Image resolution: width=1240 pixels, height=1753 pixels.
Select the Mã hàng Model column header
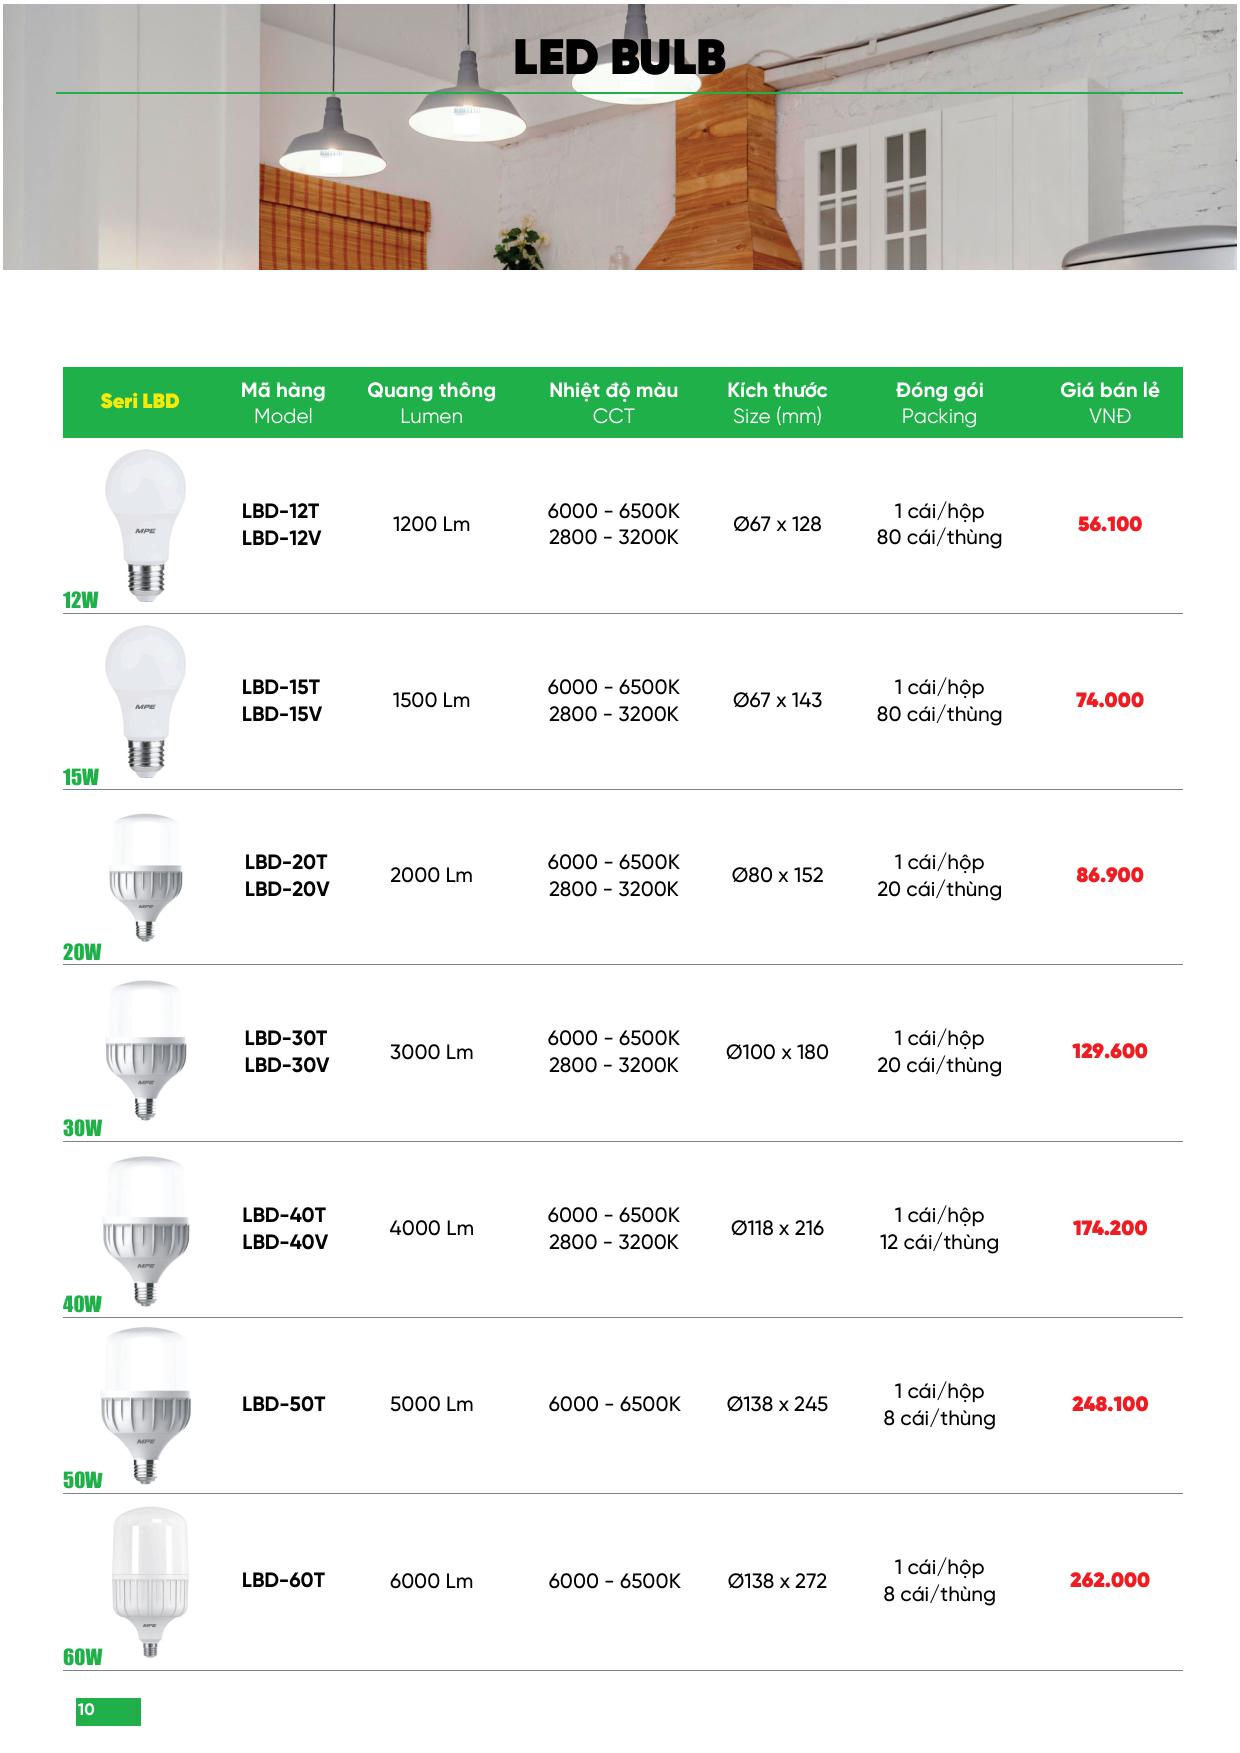pos(283,402)
